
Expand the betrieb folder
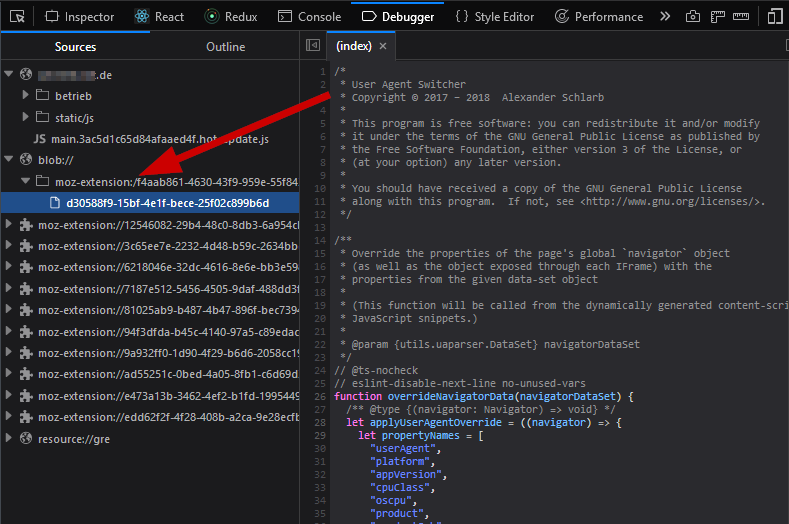click(x=25, y=95)
